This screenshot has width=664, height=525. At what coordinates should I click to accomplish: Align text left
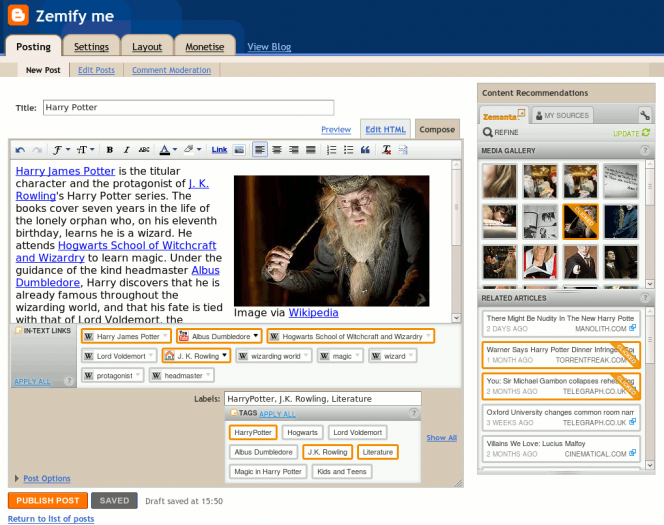(260, 149)
